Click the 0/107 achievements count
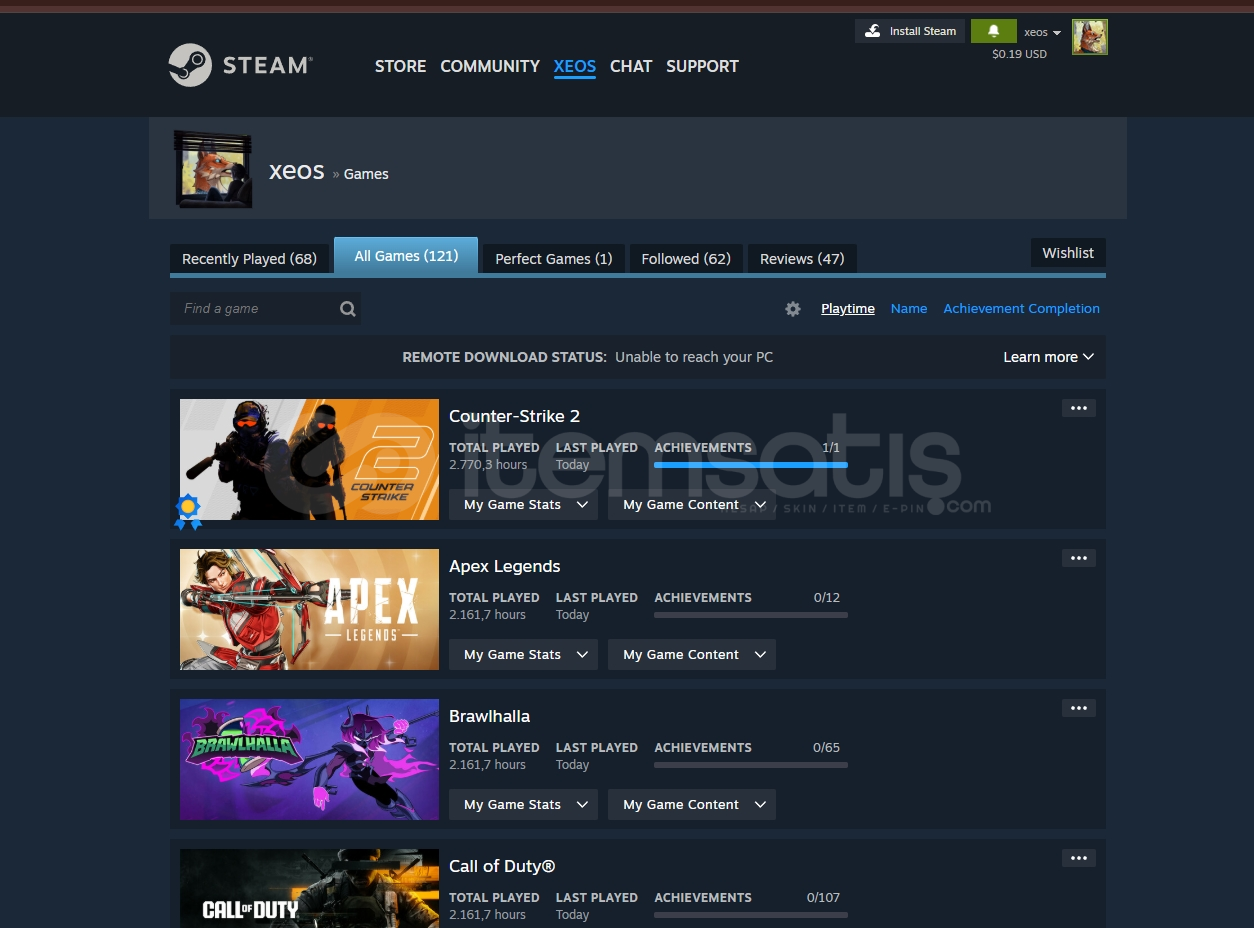 pyautogui.click(x=823, y=897)
